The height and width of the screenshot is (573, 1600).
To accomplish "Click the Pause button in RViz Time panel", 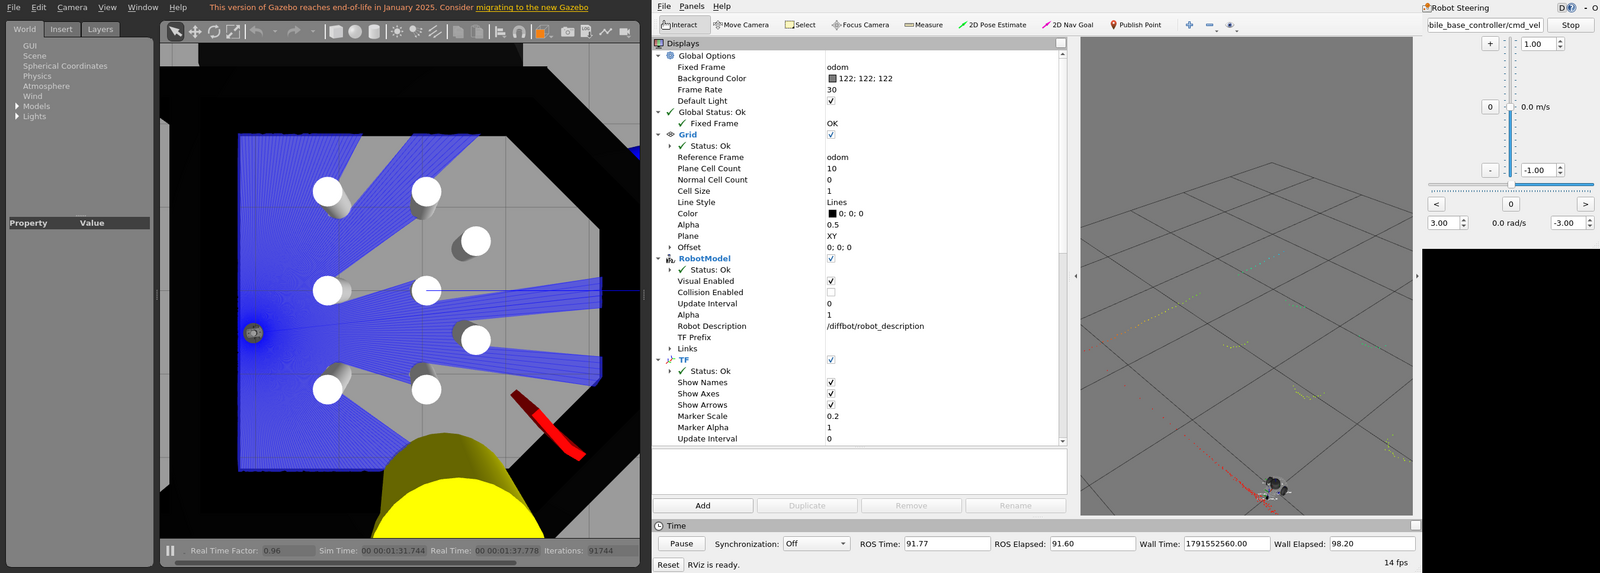I will click(682, 544).
